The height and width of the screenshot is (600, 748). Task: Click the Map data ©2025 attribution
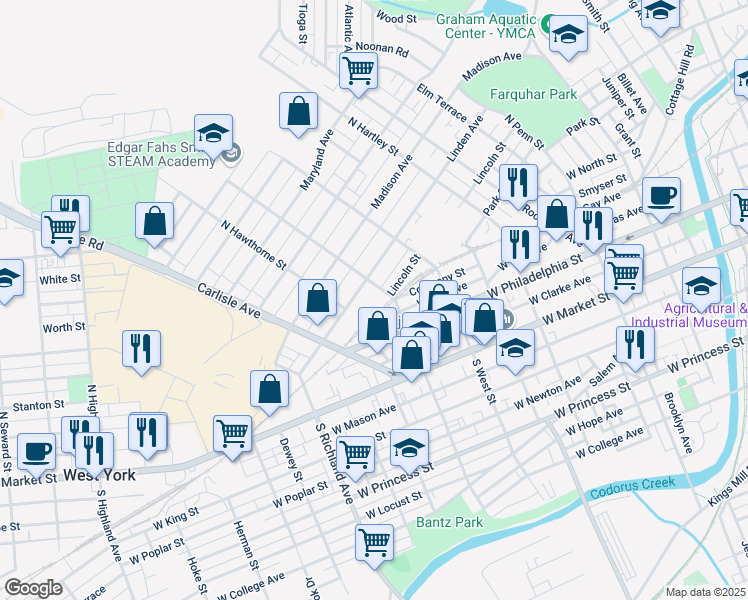click(706, 592)
